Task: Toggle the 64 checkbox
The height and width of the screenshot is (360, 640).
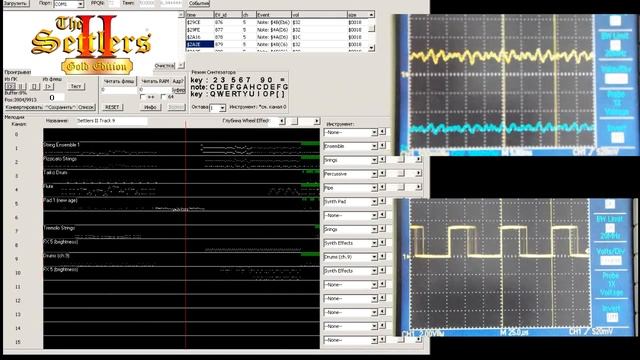Action: coord(163,97)
